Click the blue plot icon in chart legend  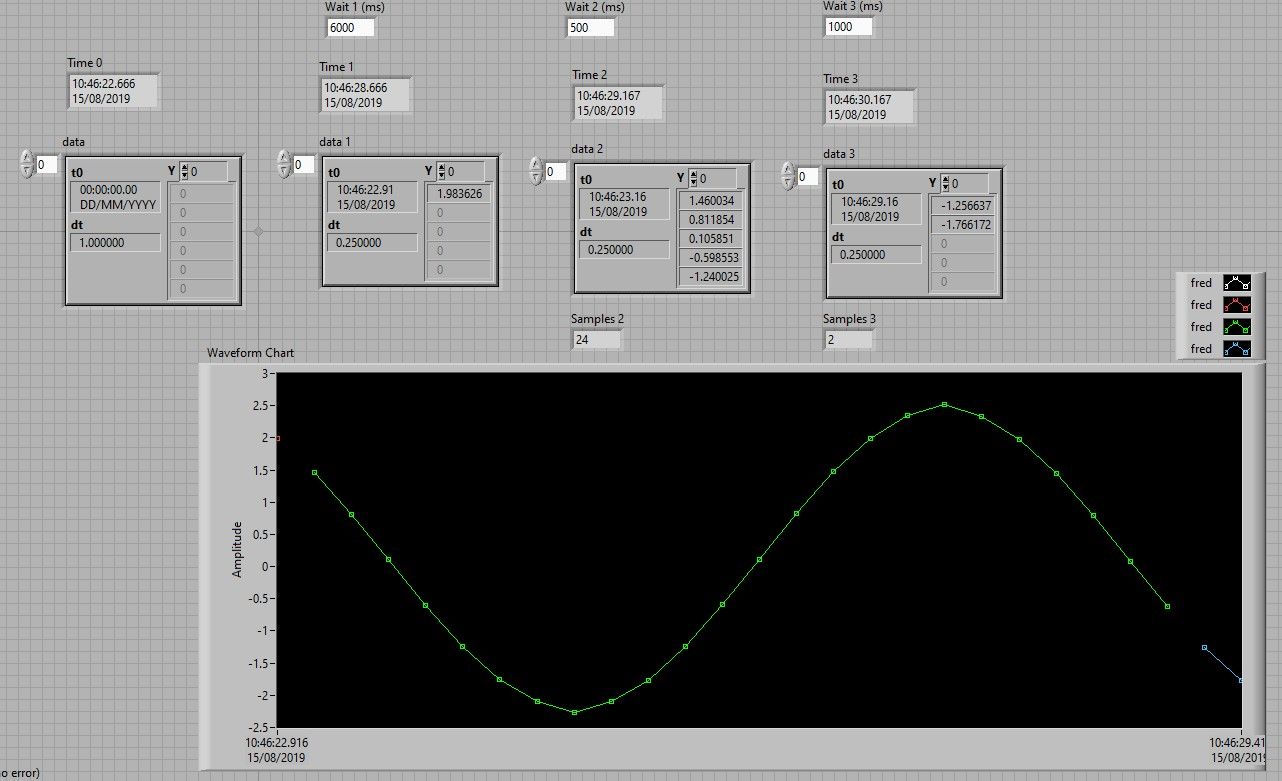click(x=1236, y=349)
